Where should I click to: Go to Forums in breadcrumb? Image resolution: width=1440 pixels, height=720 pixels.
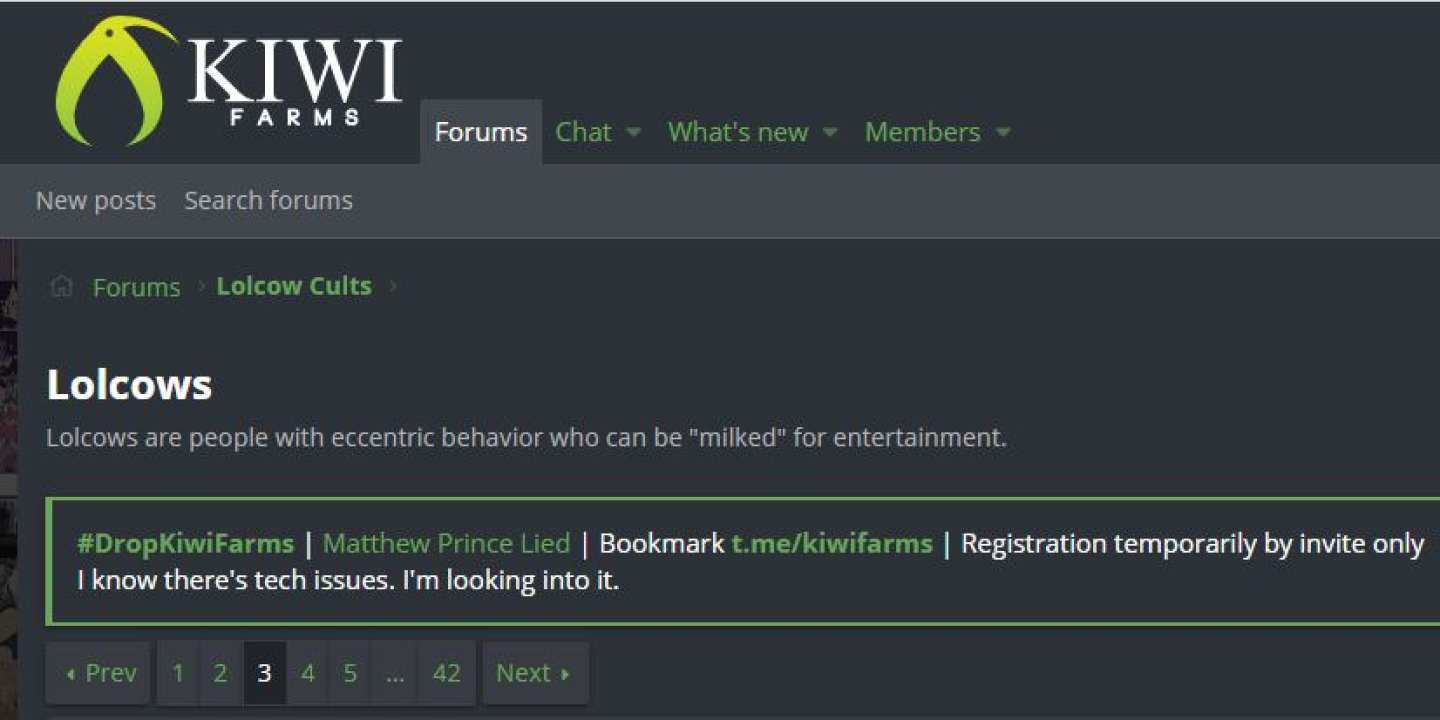pyautogui.click(x=137, y=287)
